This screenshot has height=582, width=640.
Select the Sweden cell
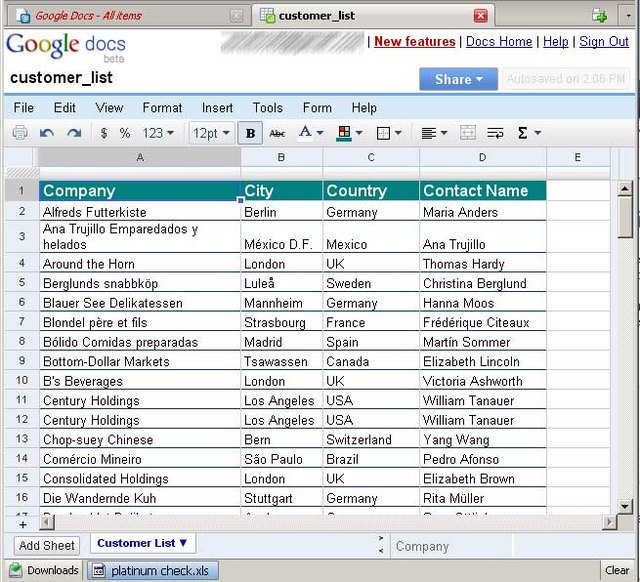click(x=371, y=283)
